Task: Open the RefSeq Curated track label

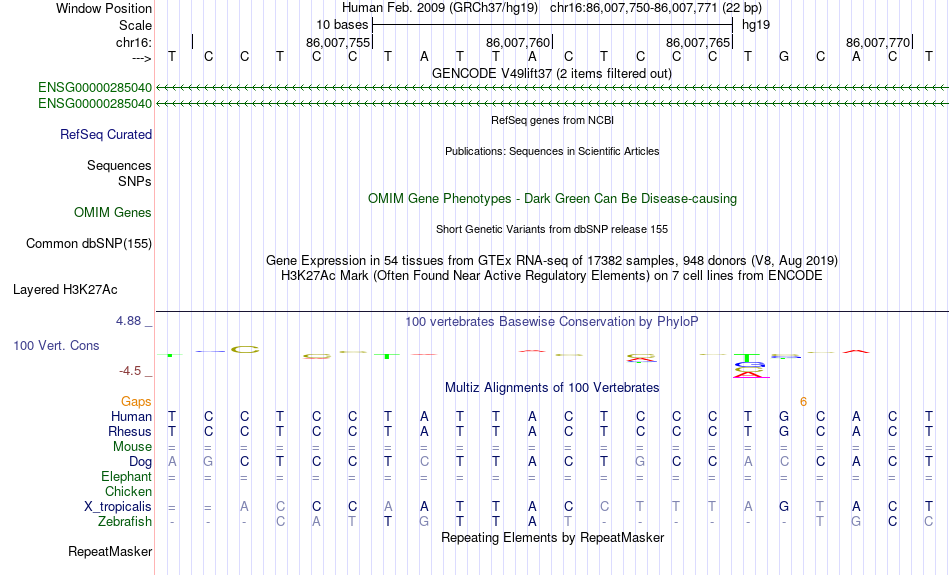Action: click(x=105, y=135)
